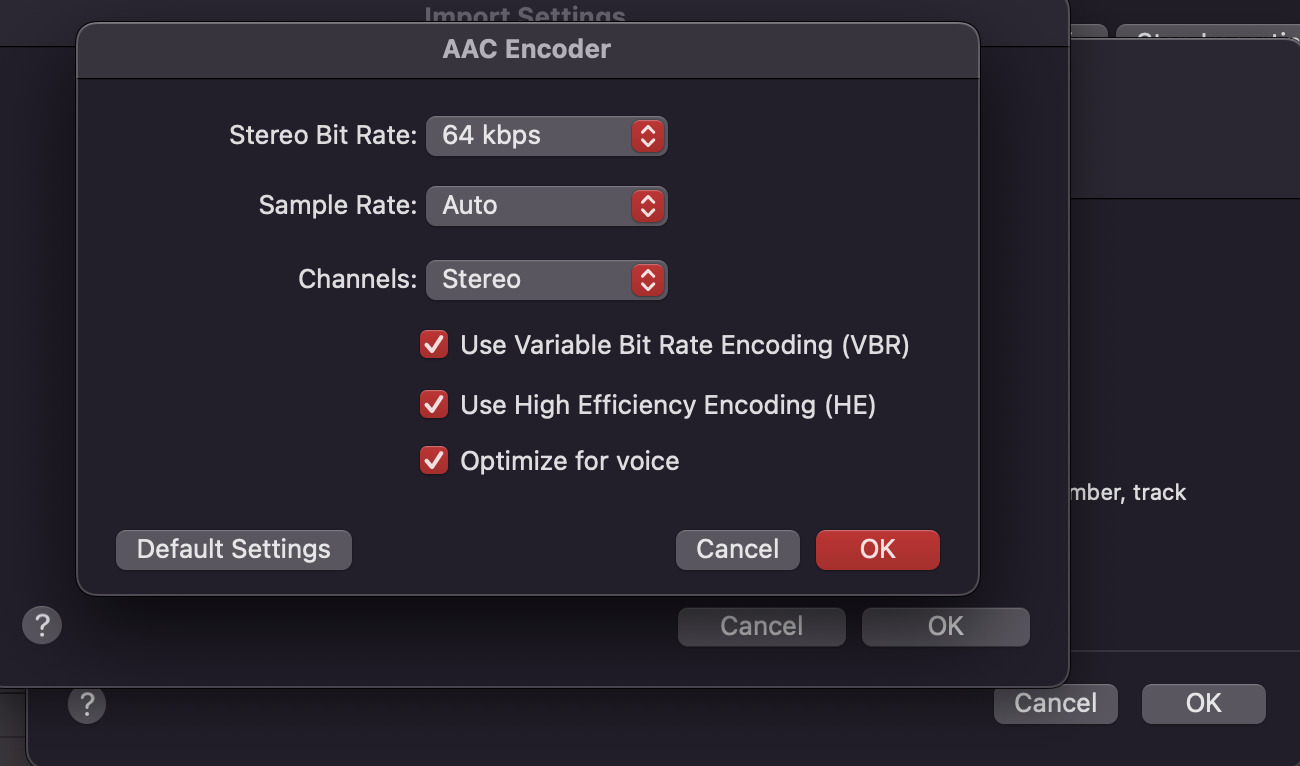Screen dimensions: 1300x766
Task: Uncheck Use High Efficiency Encoding (HE)
Action: 434,405
